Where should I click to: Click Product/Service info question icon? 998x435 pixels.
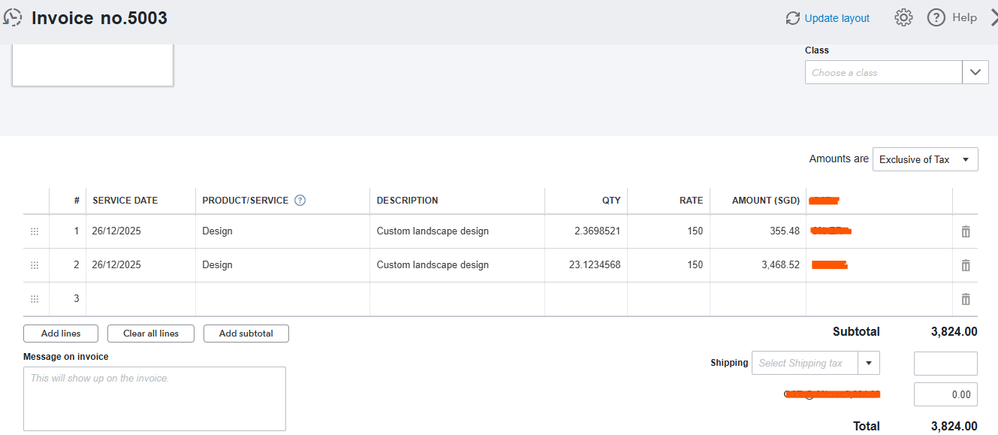pos(300,200)
